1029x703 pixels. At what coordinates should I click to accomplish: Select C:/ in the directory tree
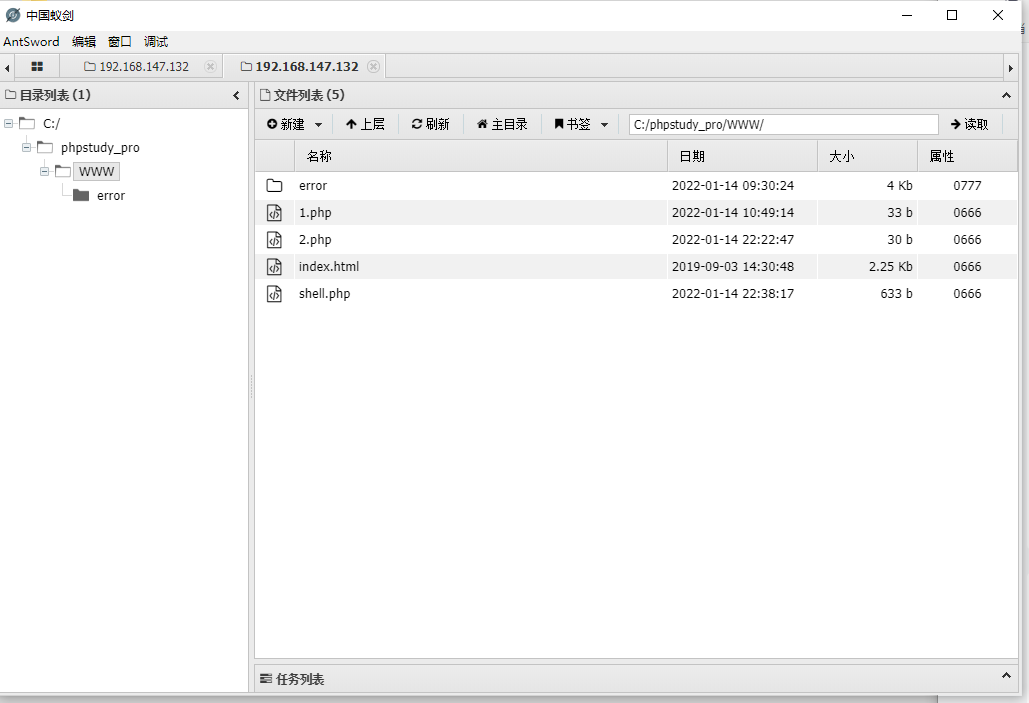coord(51,123)
